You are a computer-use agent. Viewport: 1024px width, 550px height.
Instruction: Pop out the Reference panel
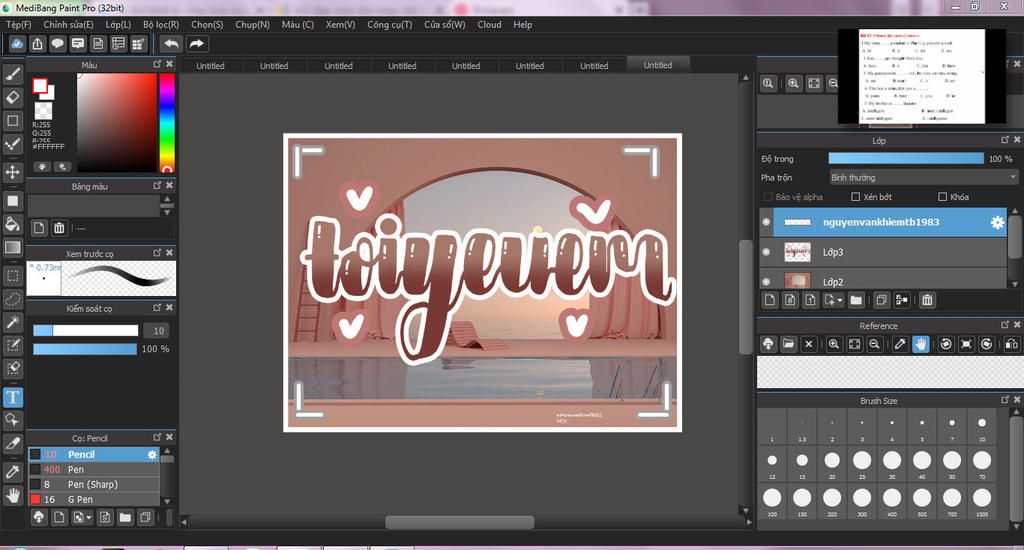(1004, 325)
